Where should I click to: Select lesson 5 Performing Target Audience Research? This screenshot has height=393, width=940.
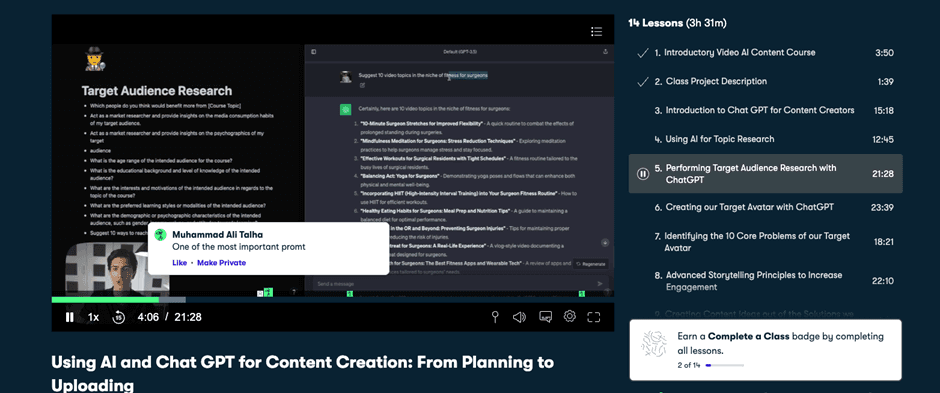coord(766,174)
